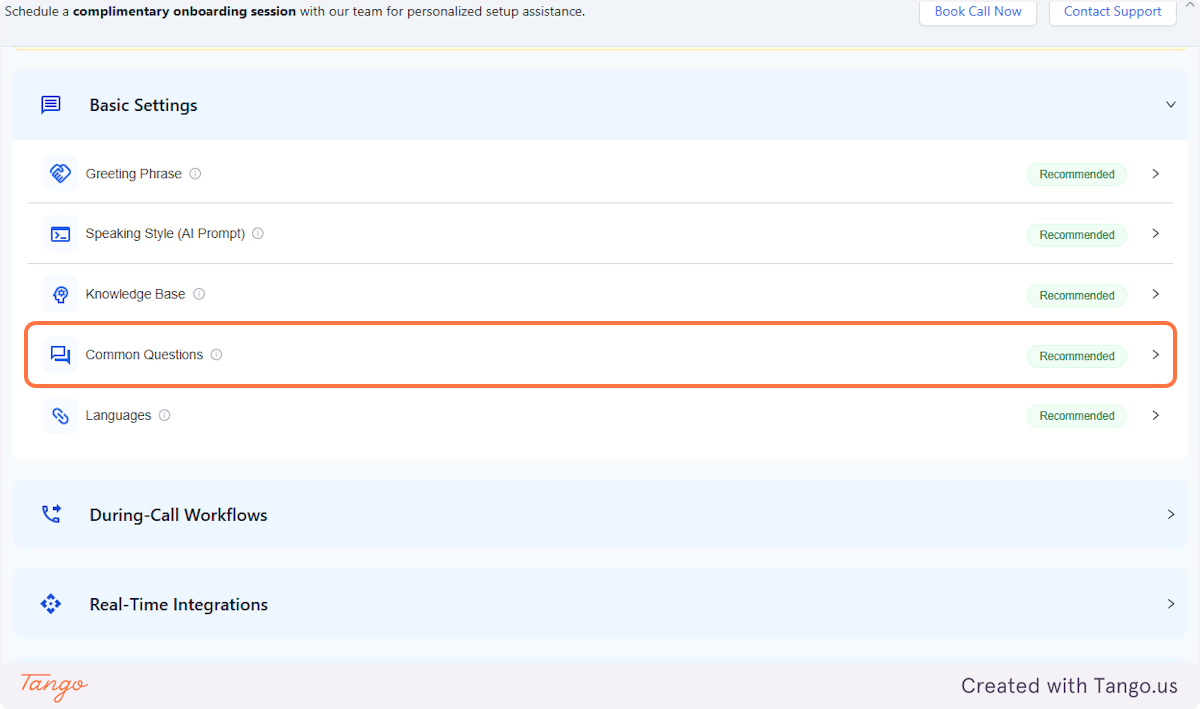1200x709 pixels.
Task: Click info icon next to Common Questions
Action: (216, 355)
